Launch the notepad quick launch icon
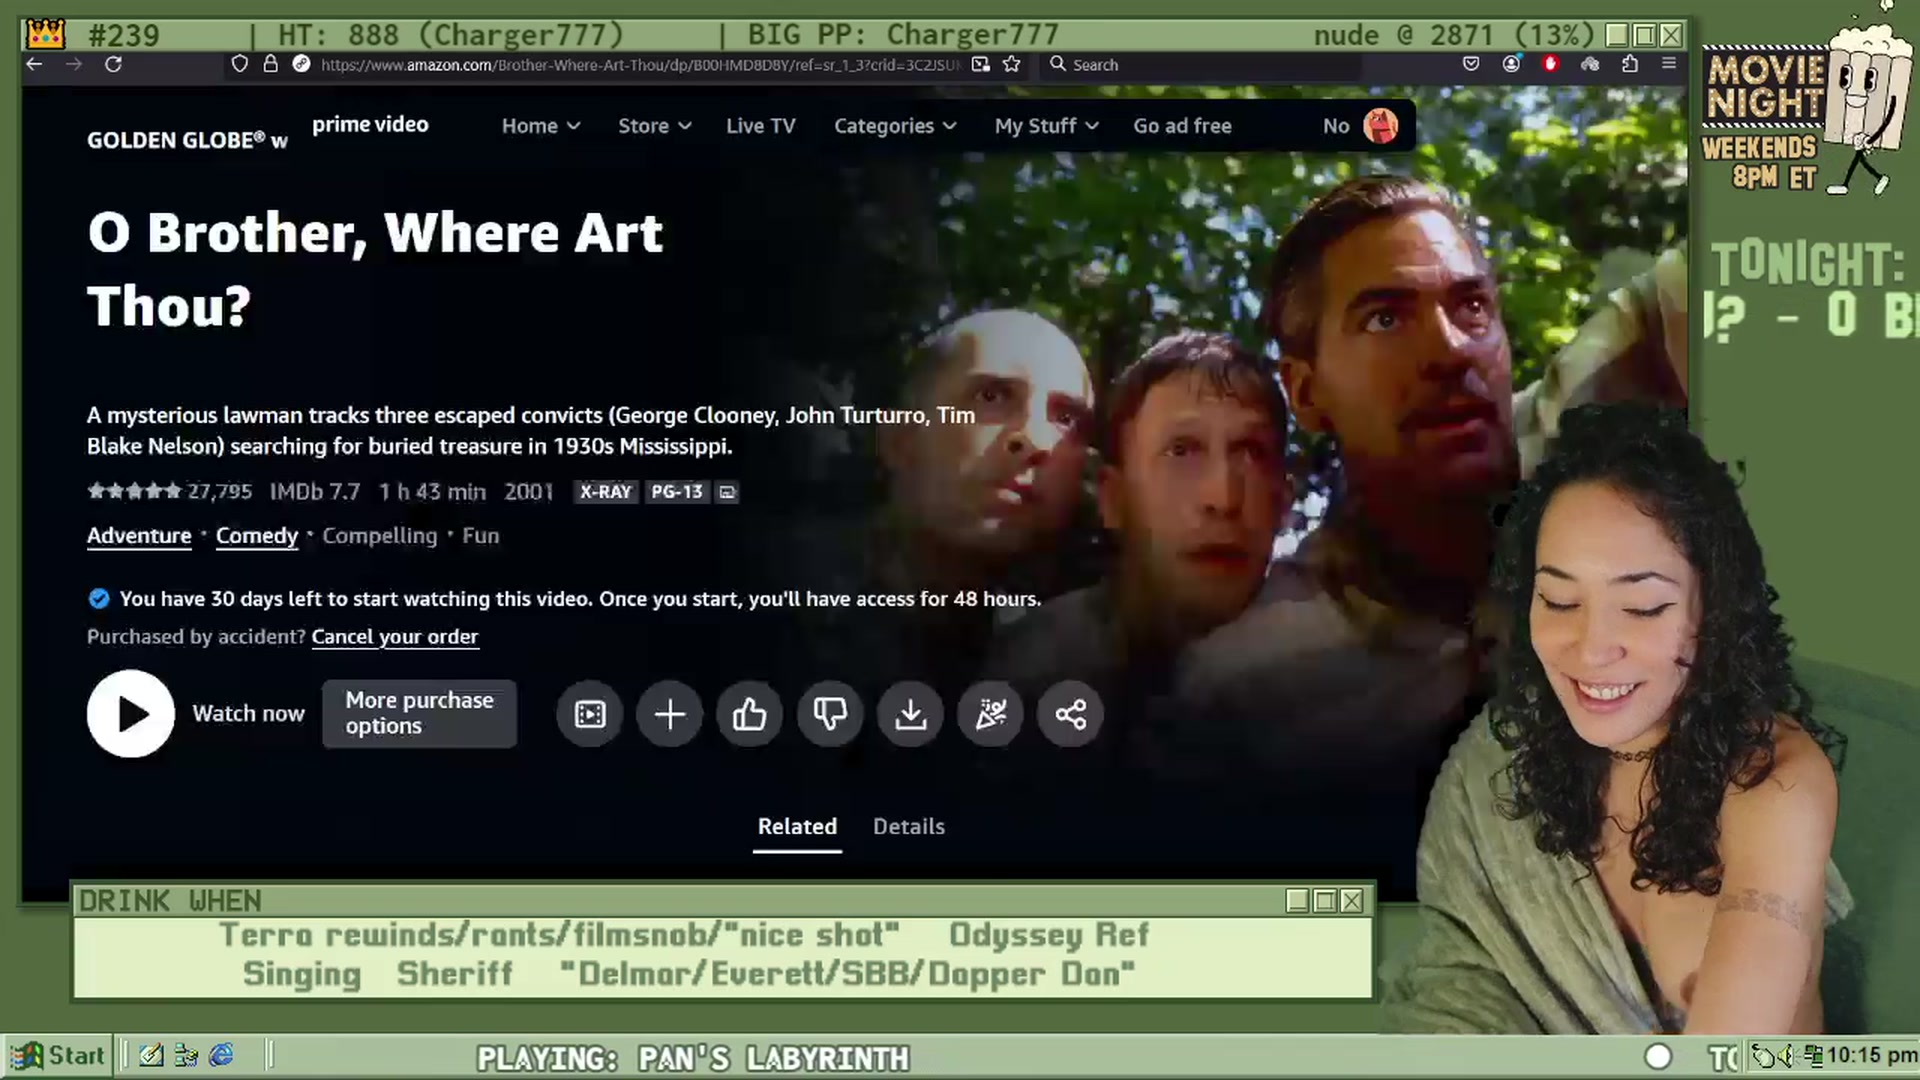Screen dimensions: 1920x1080 (x=151, y=1056)
